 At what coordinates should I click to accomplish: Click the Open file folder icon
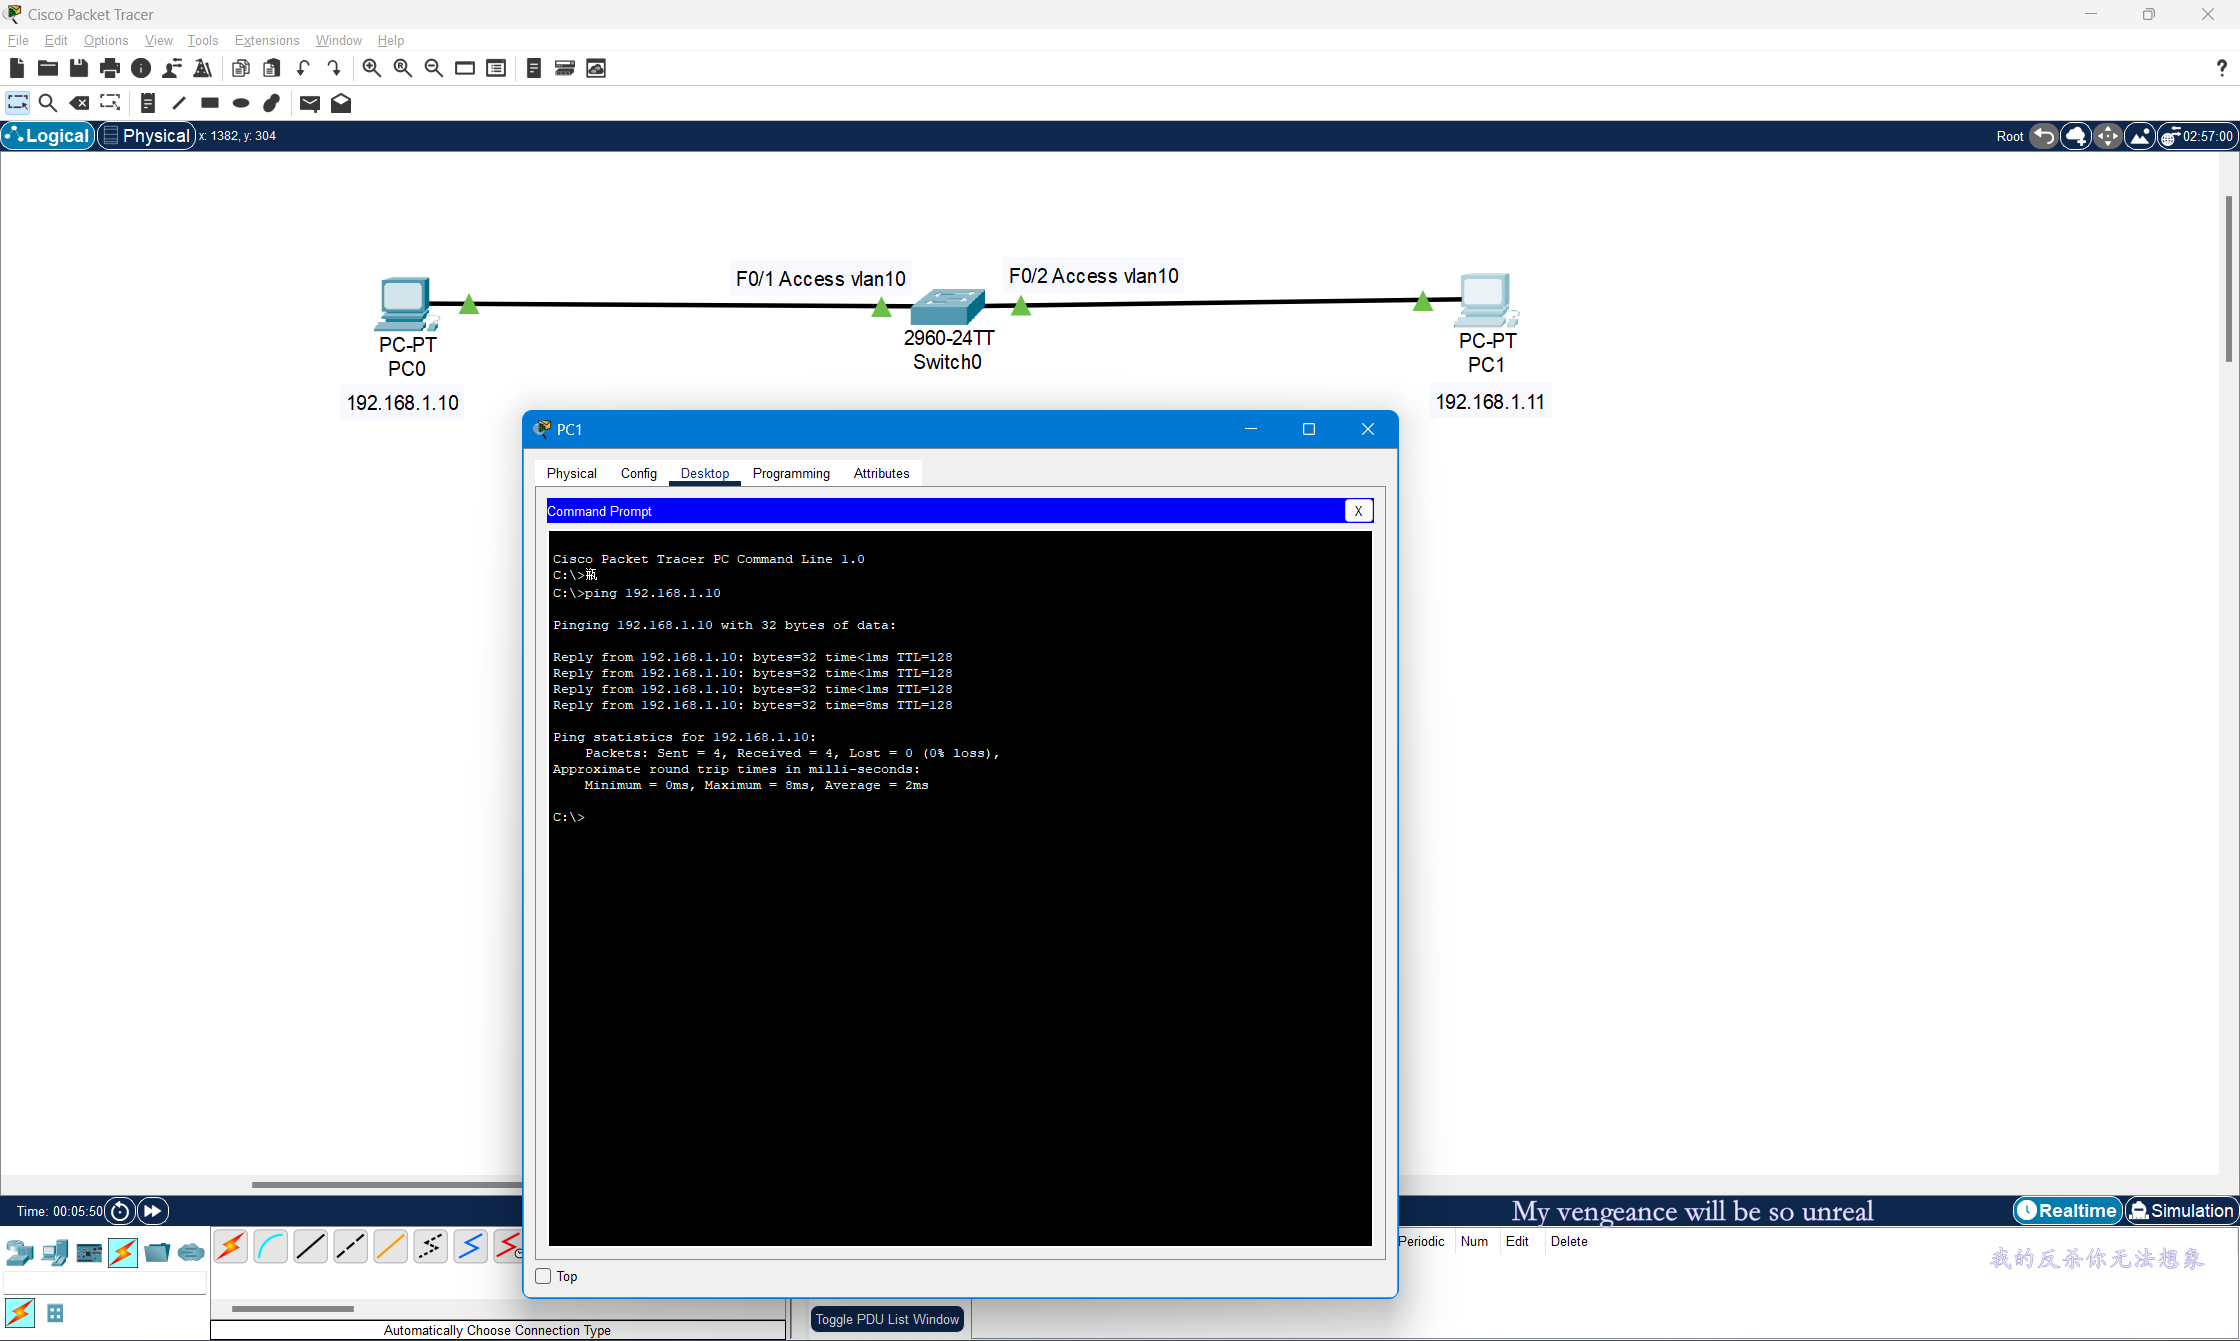[47, 68]
